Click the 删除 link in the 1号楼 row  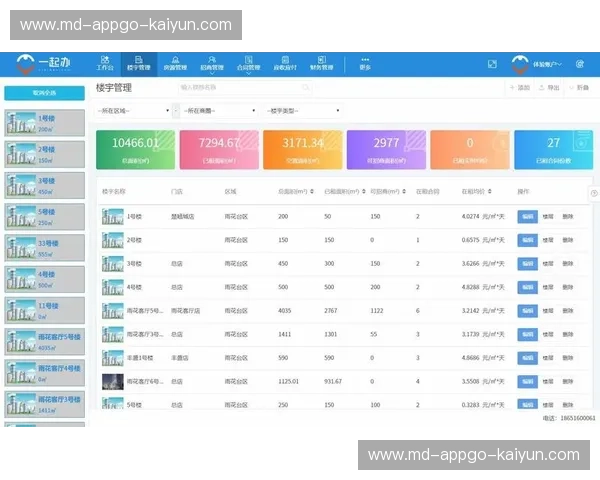click(568, 217)
